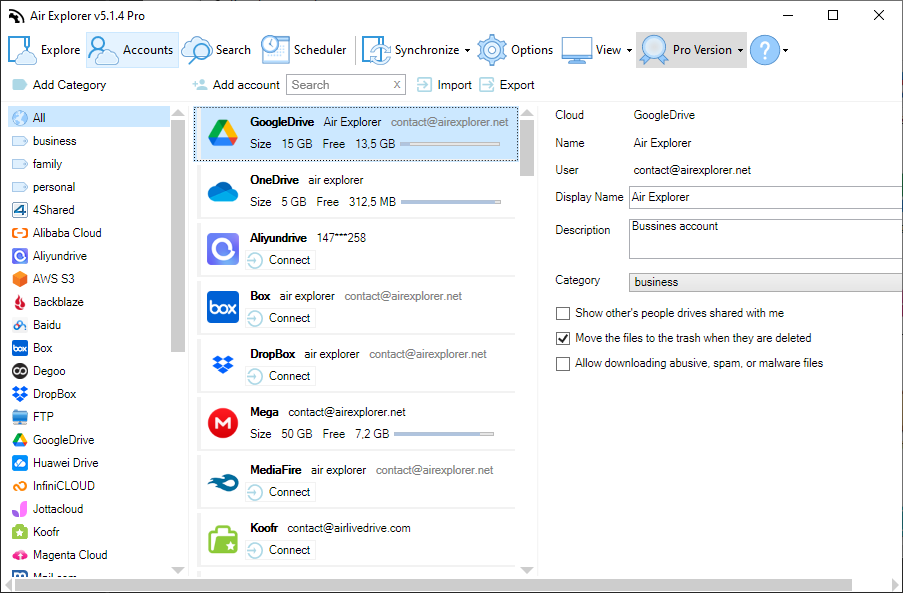Export accounts

coord(507,85)
